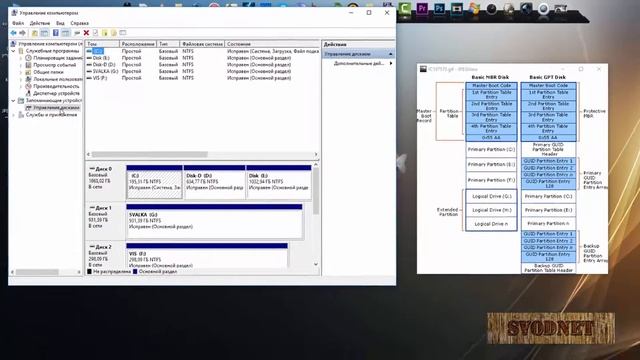Click the properties checkmark page icon

click(96, 33)
